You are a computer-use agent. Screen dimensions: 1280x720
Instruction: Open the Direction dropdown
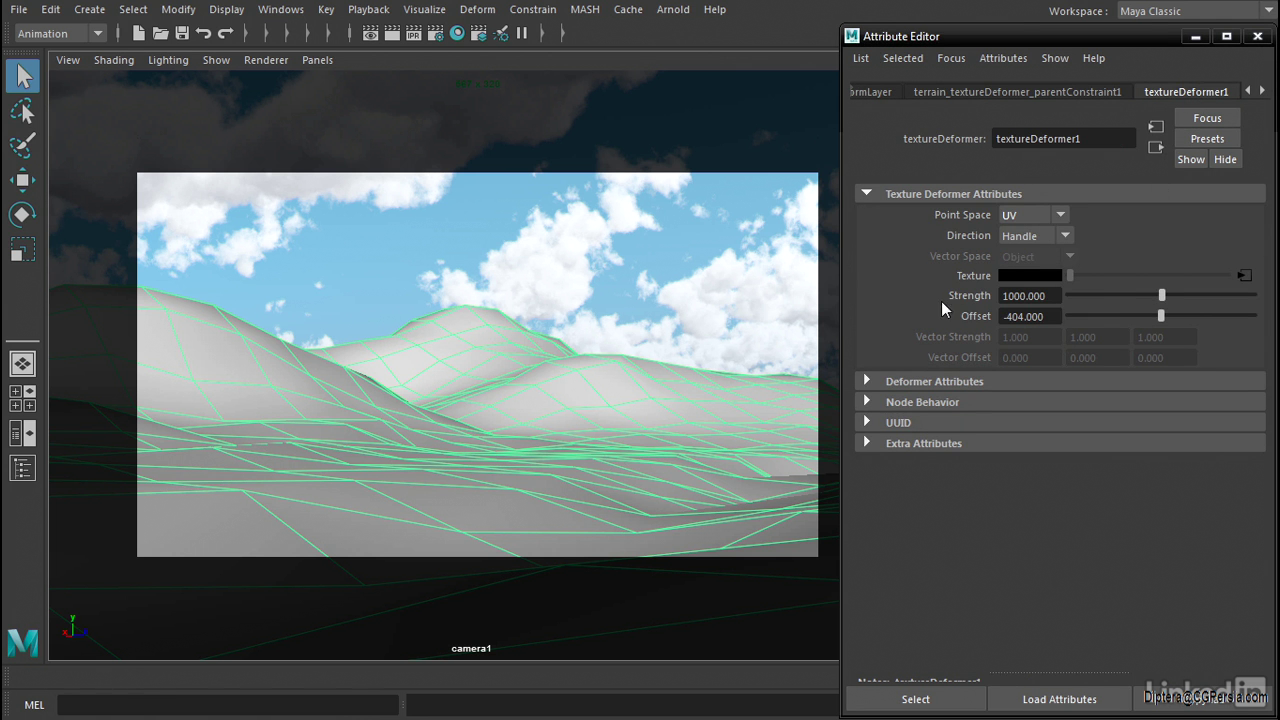click(x=1036, y=236)
